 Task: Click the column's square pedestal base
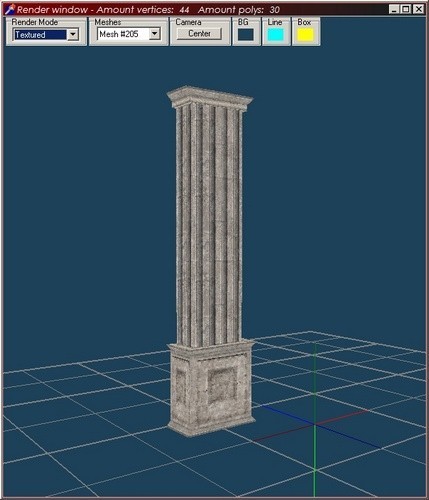pyautogui.click(x=211, y=388)
